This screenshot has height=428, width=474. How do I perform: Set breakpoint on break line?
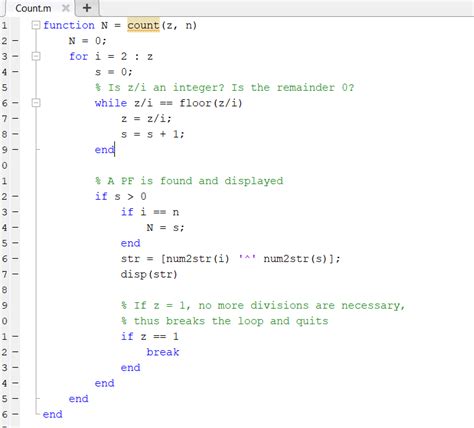click(15, 352)
